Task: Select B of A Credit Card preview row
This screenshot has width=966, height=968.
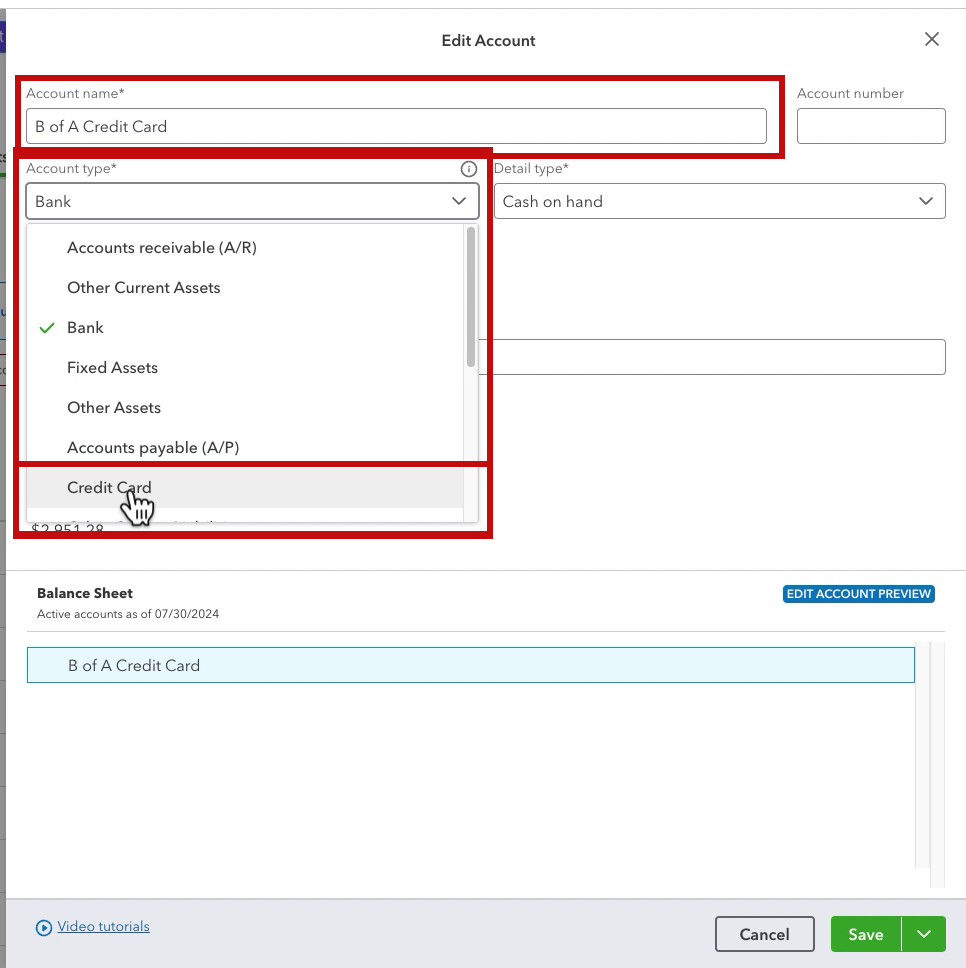Action: tap(470, 666)
